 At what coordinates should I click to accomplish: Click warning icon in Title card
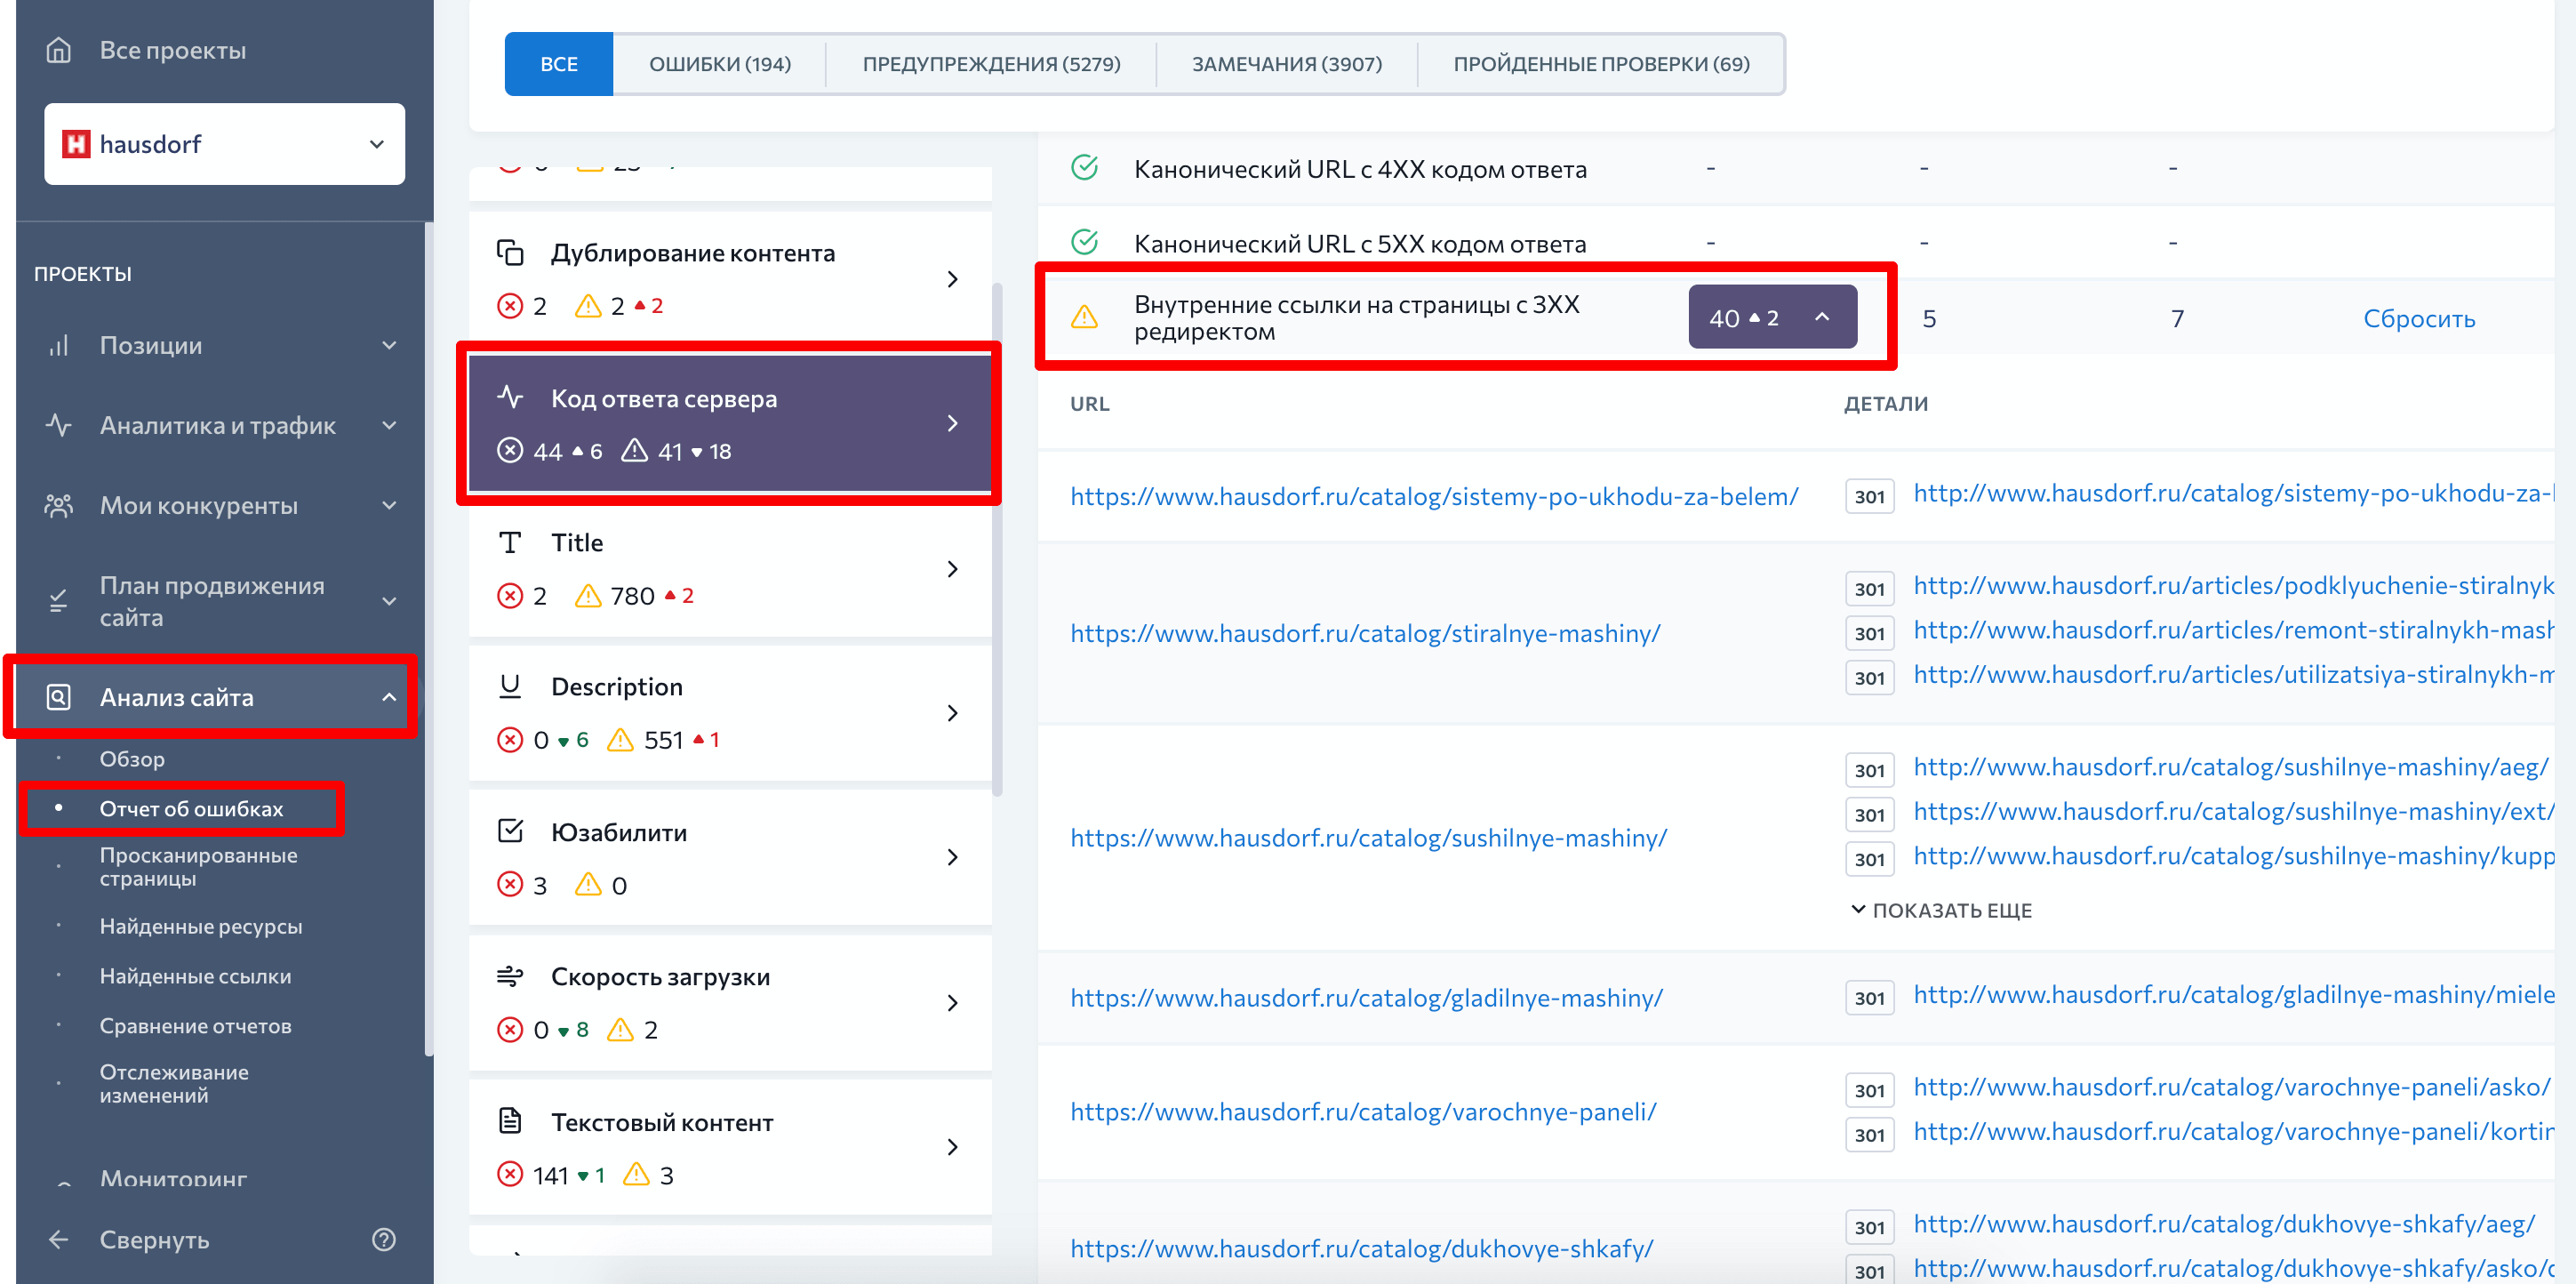(x=588, y=595)
